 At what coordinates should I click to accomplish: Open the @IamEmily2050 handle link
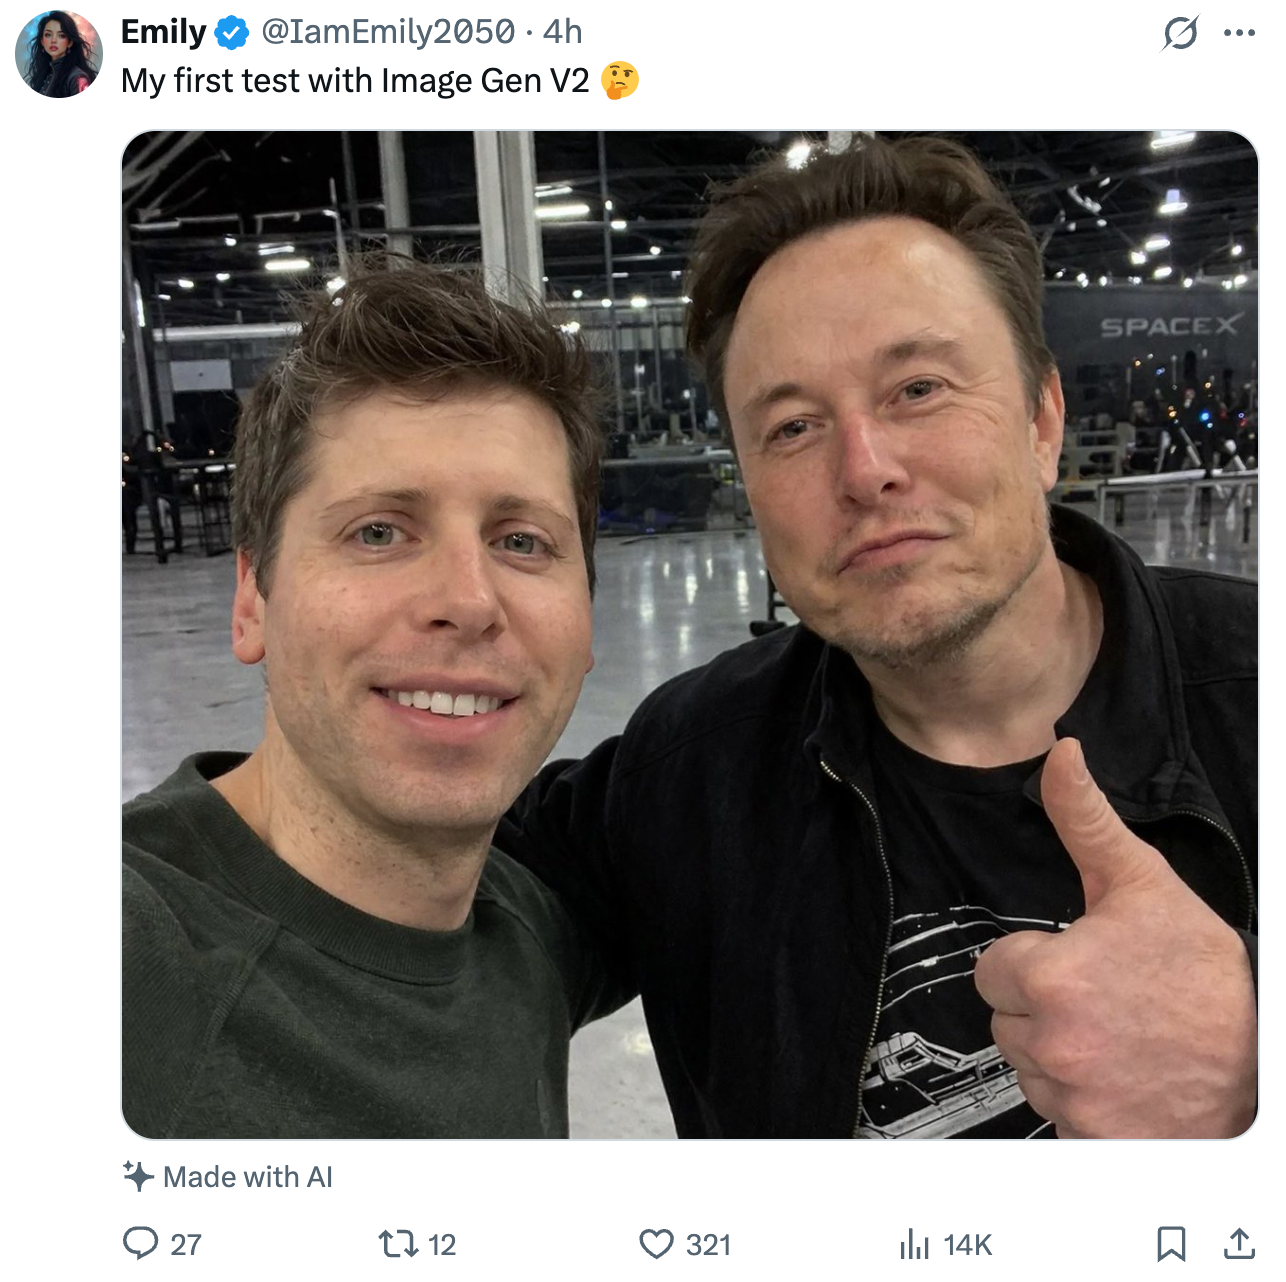(389, 32)
